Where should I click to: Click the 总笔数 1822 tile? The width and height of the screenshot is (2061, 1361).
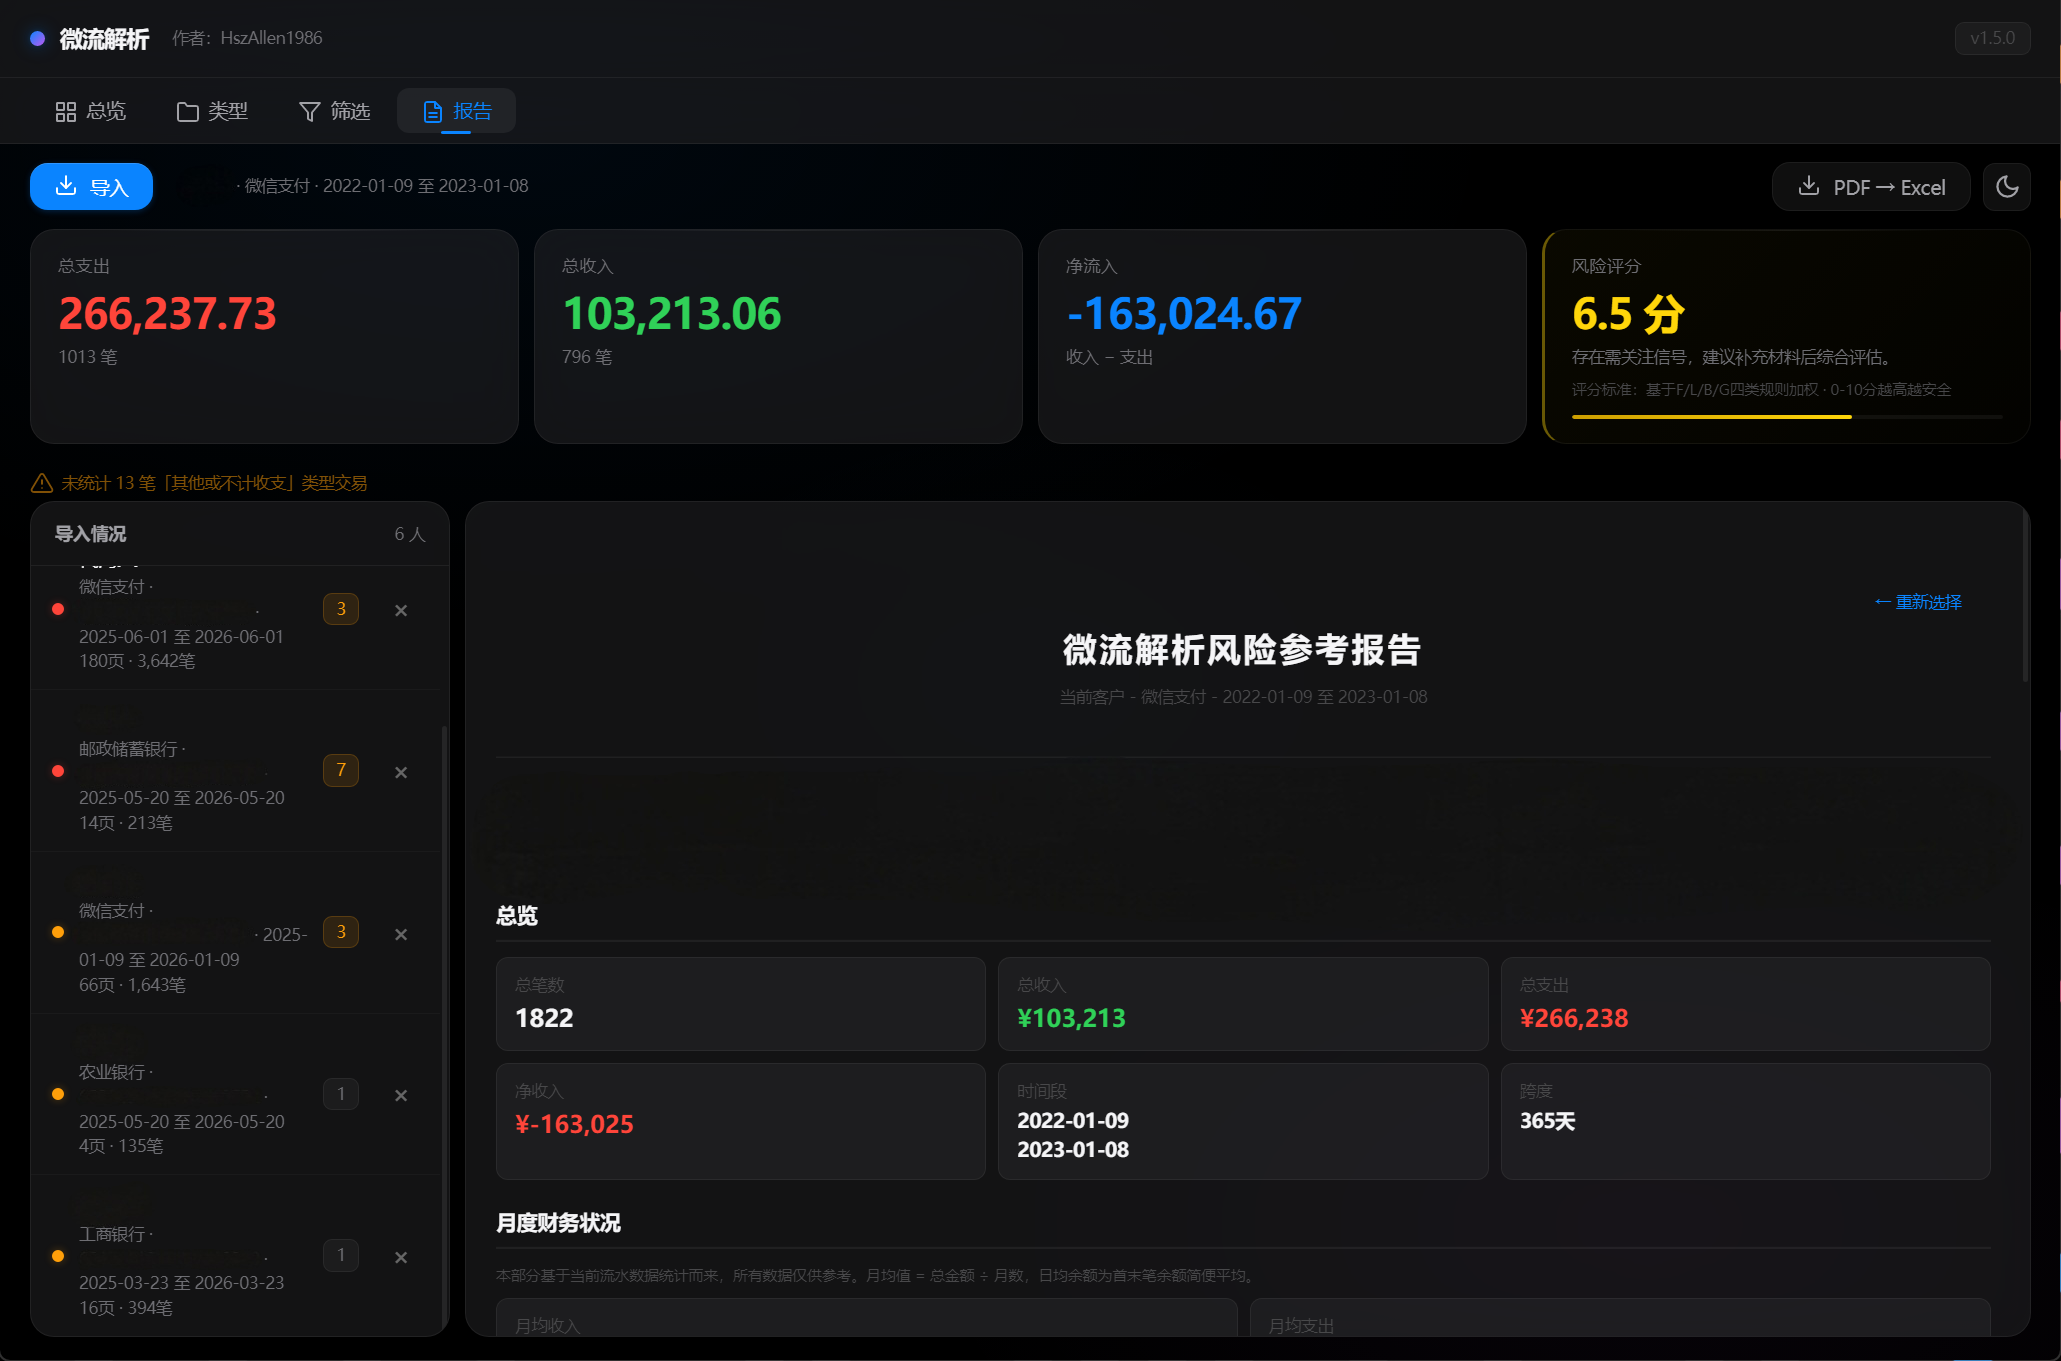[x=740, y=1004]
